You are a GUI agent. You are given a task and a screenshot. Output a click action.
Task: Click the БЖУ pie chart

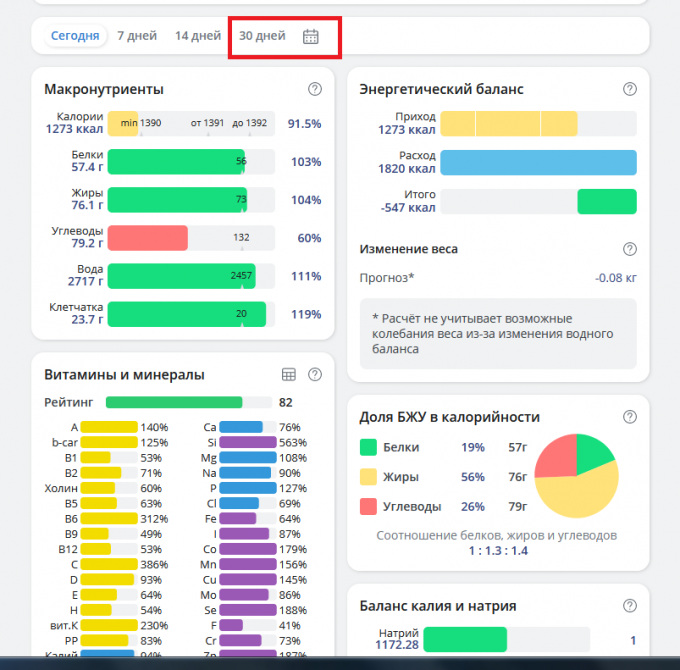click(x=576, y=474)
